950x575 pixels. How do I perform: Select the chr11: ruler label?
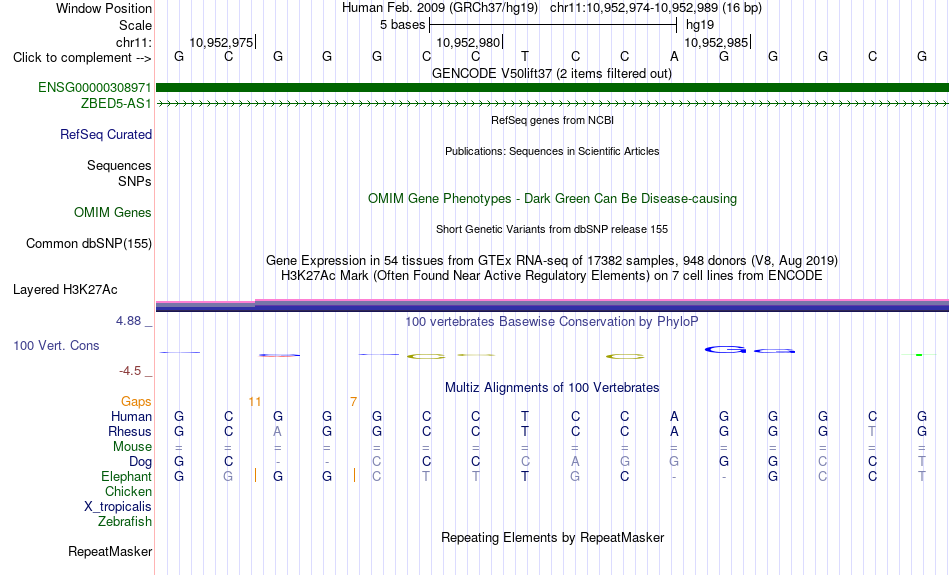(133, 42)
